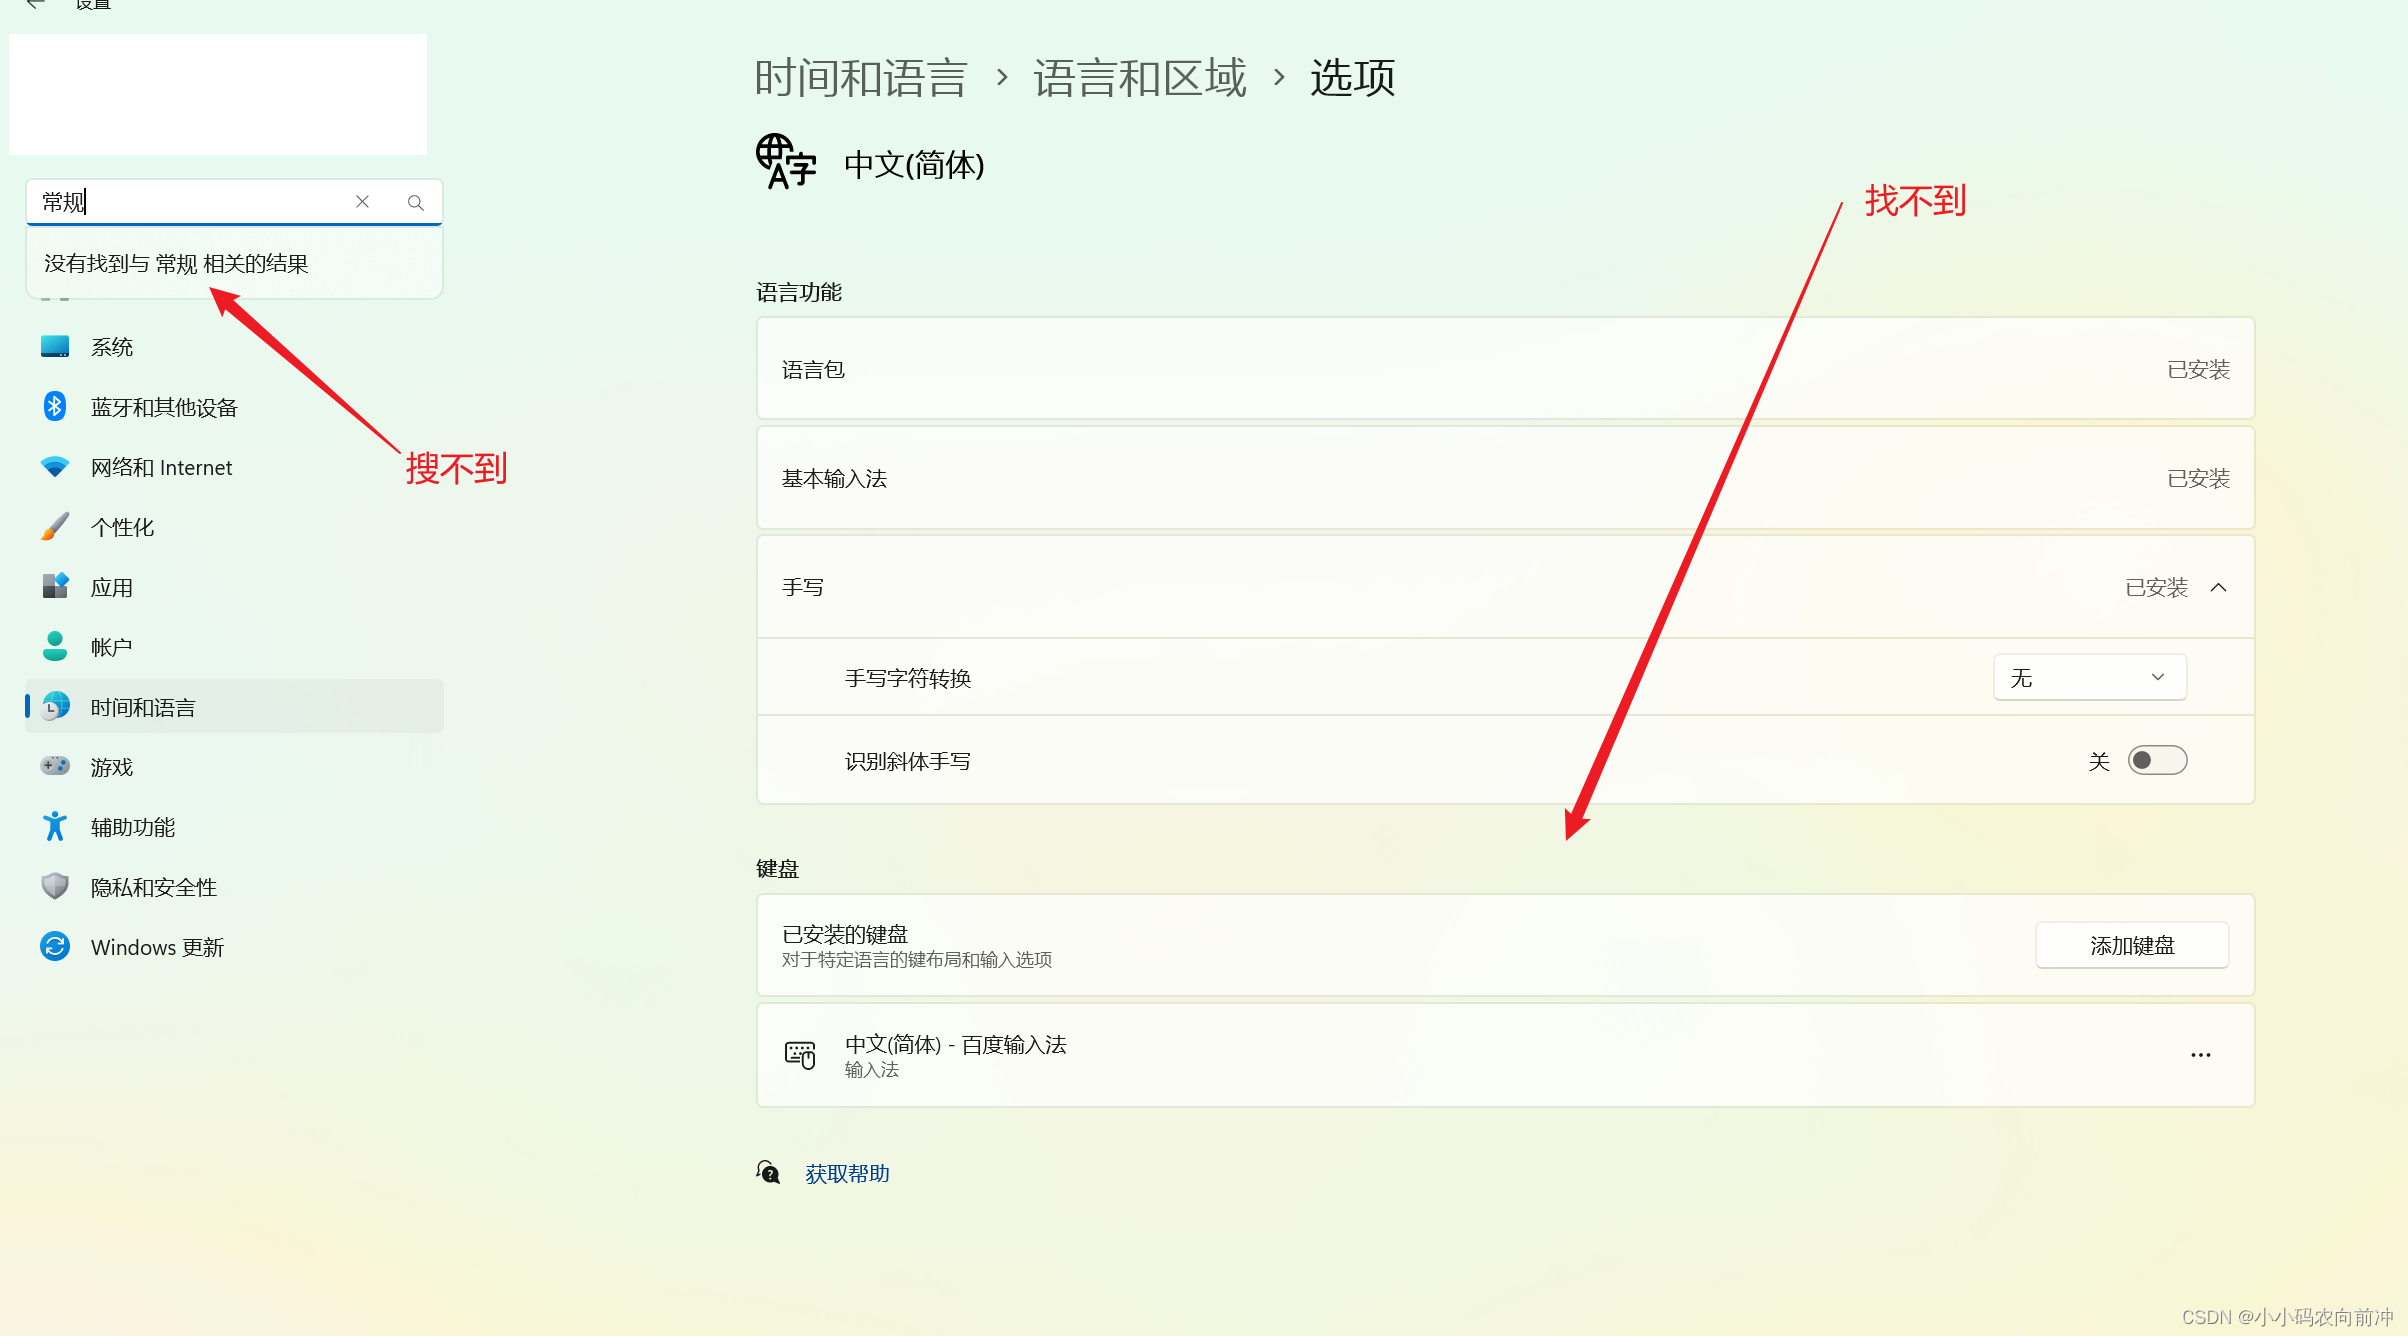This screenshot has width=2408, height=1336.
Task: Click the gaming controller icon
Action: [55, 766]
